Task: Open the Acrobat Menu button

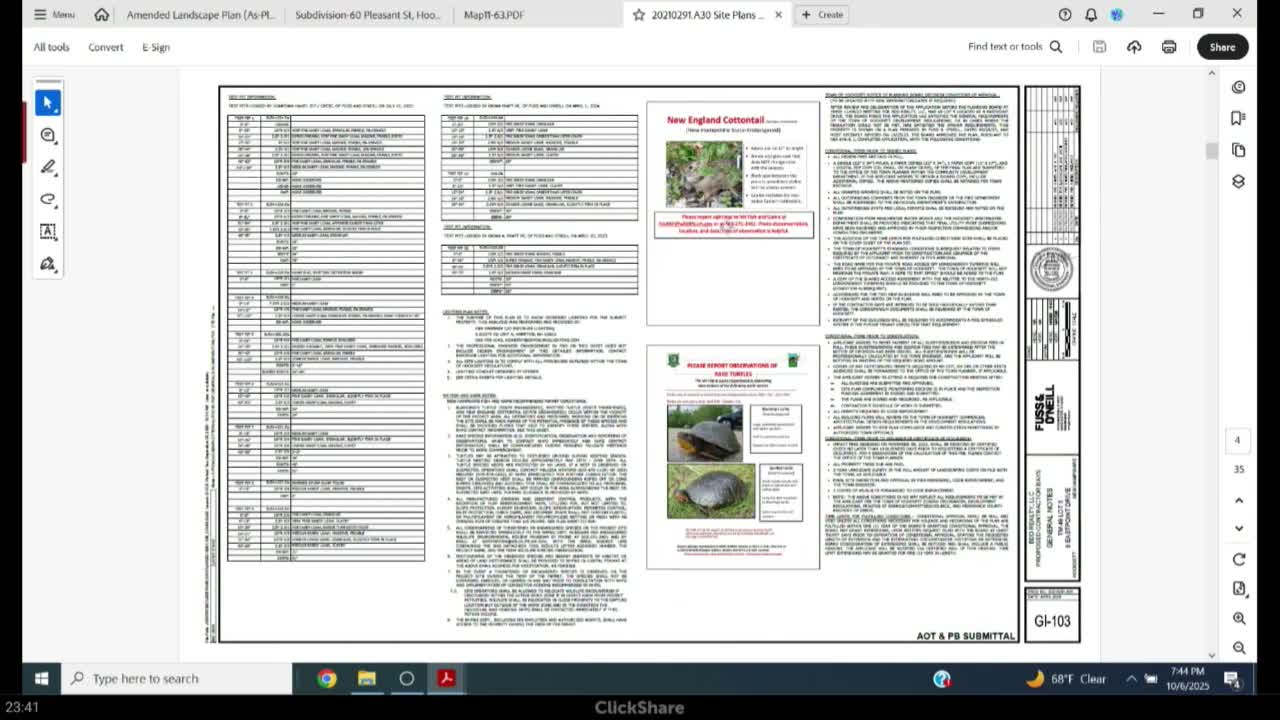Action: (x=54, y=15)
